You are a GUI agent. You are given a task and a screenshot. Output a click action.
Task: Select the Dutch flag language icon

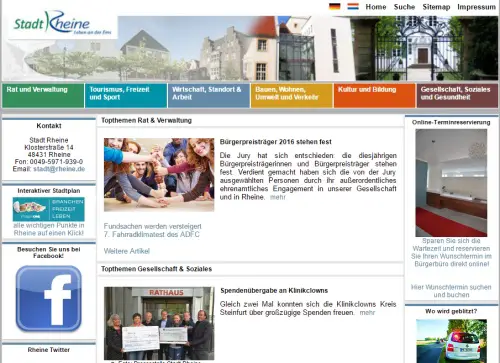pos(353,6)
